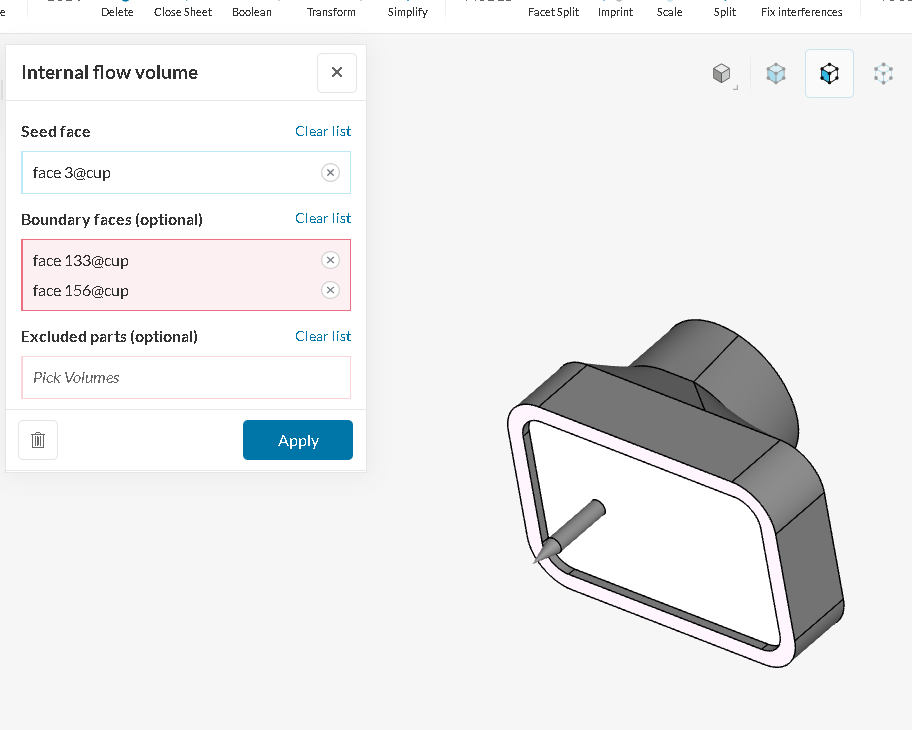This screenshot has height=730, width=912.
Task: Delete the internal flow volume operation
Action: [x=38, y=440]
